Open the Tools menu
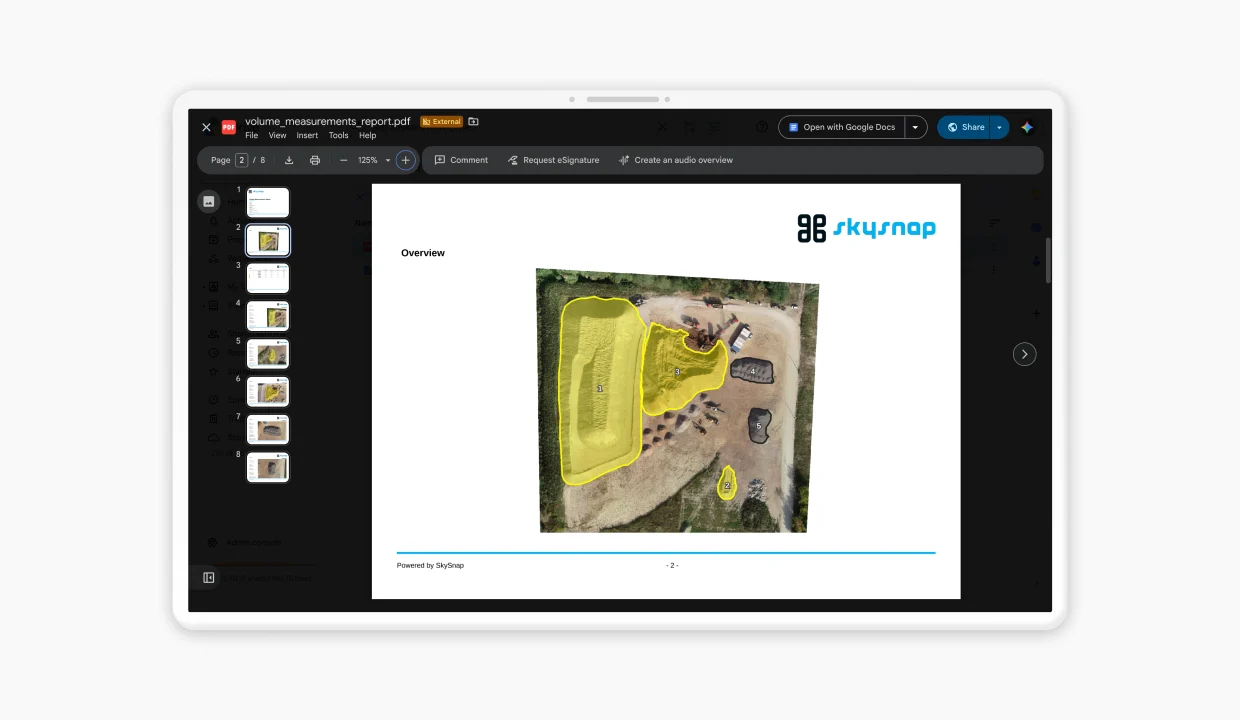1240x720 pixels. click(339, 135)
